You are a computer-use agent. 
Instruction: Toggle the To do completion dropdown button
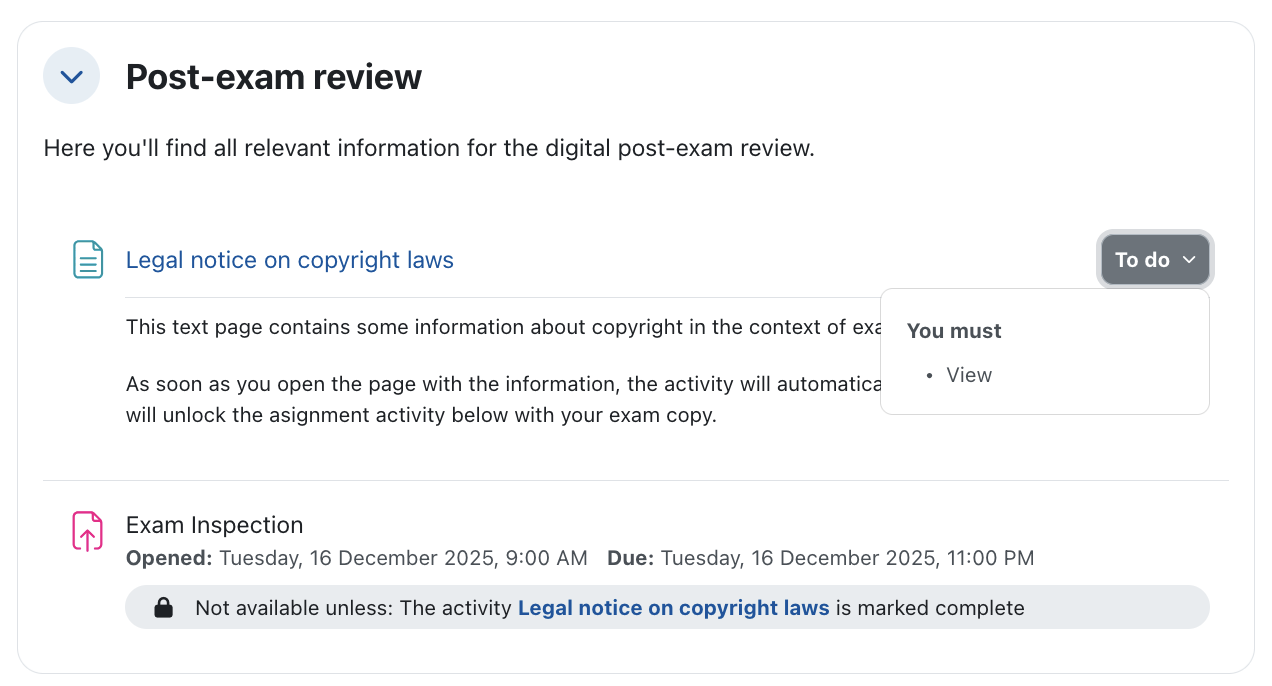pyautogui.click(x=1154, y=260)
